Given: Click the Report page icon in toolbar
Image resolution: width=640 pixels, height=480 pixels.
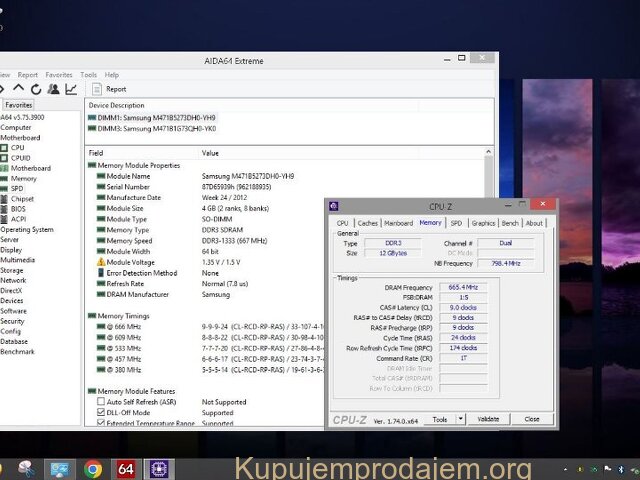Looking at the screenshot, I should click(x=97, y=89).
